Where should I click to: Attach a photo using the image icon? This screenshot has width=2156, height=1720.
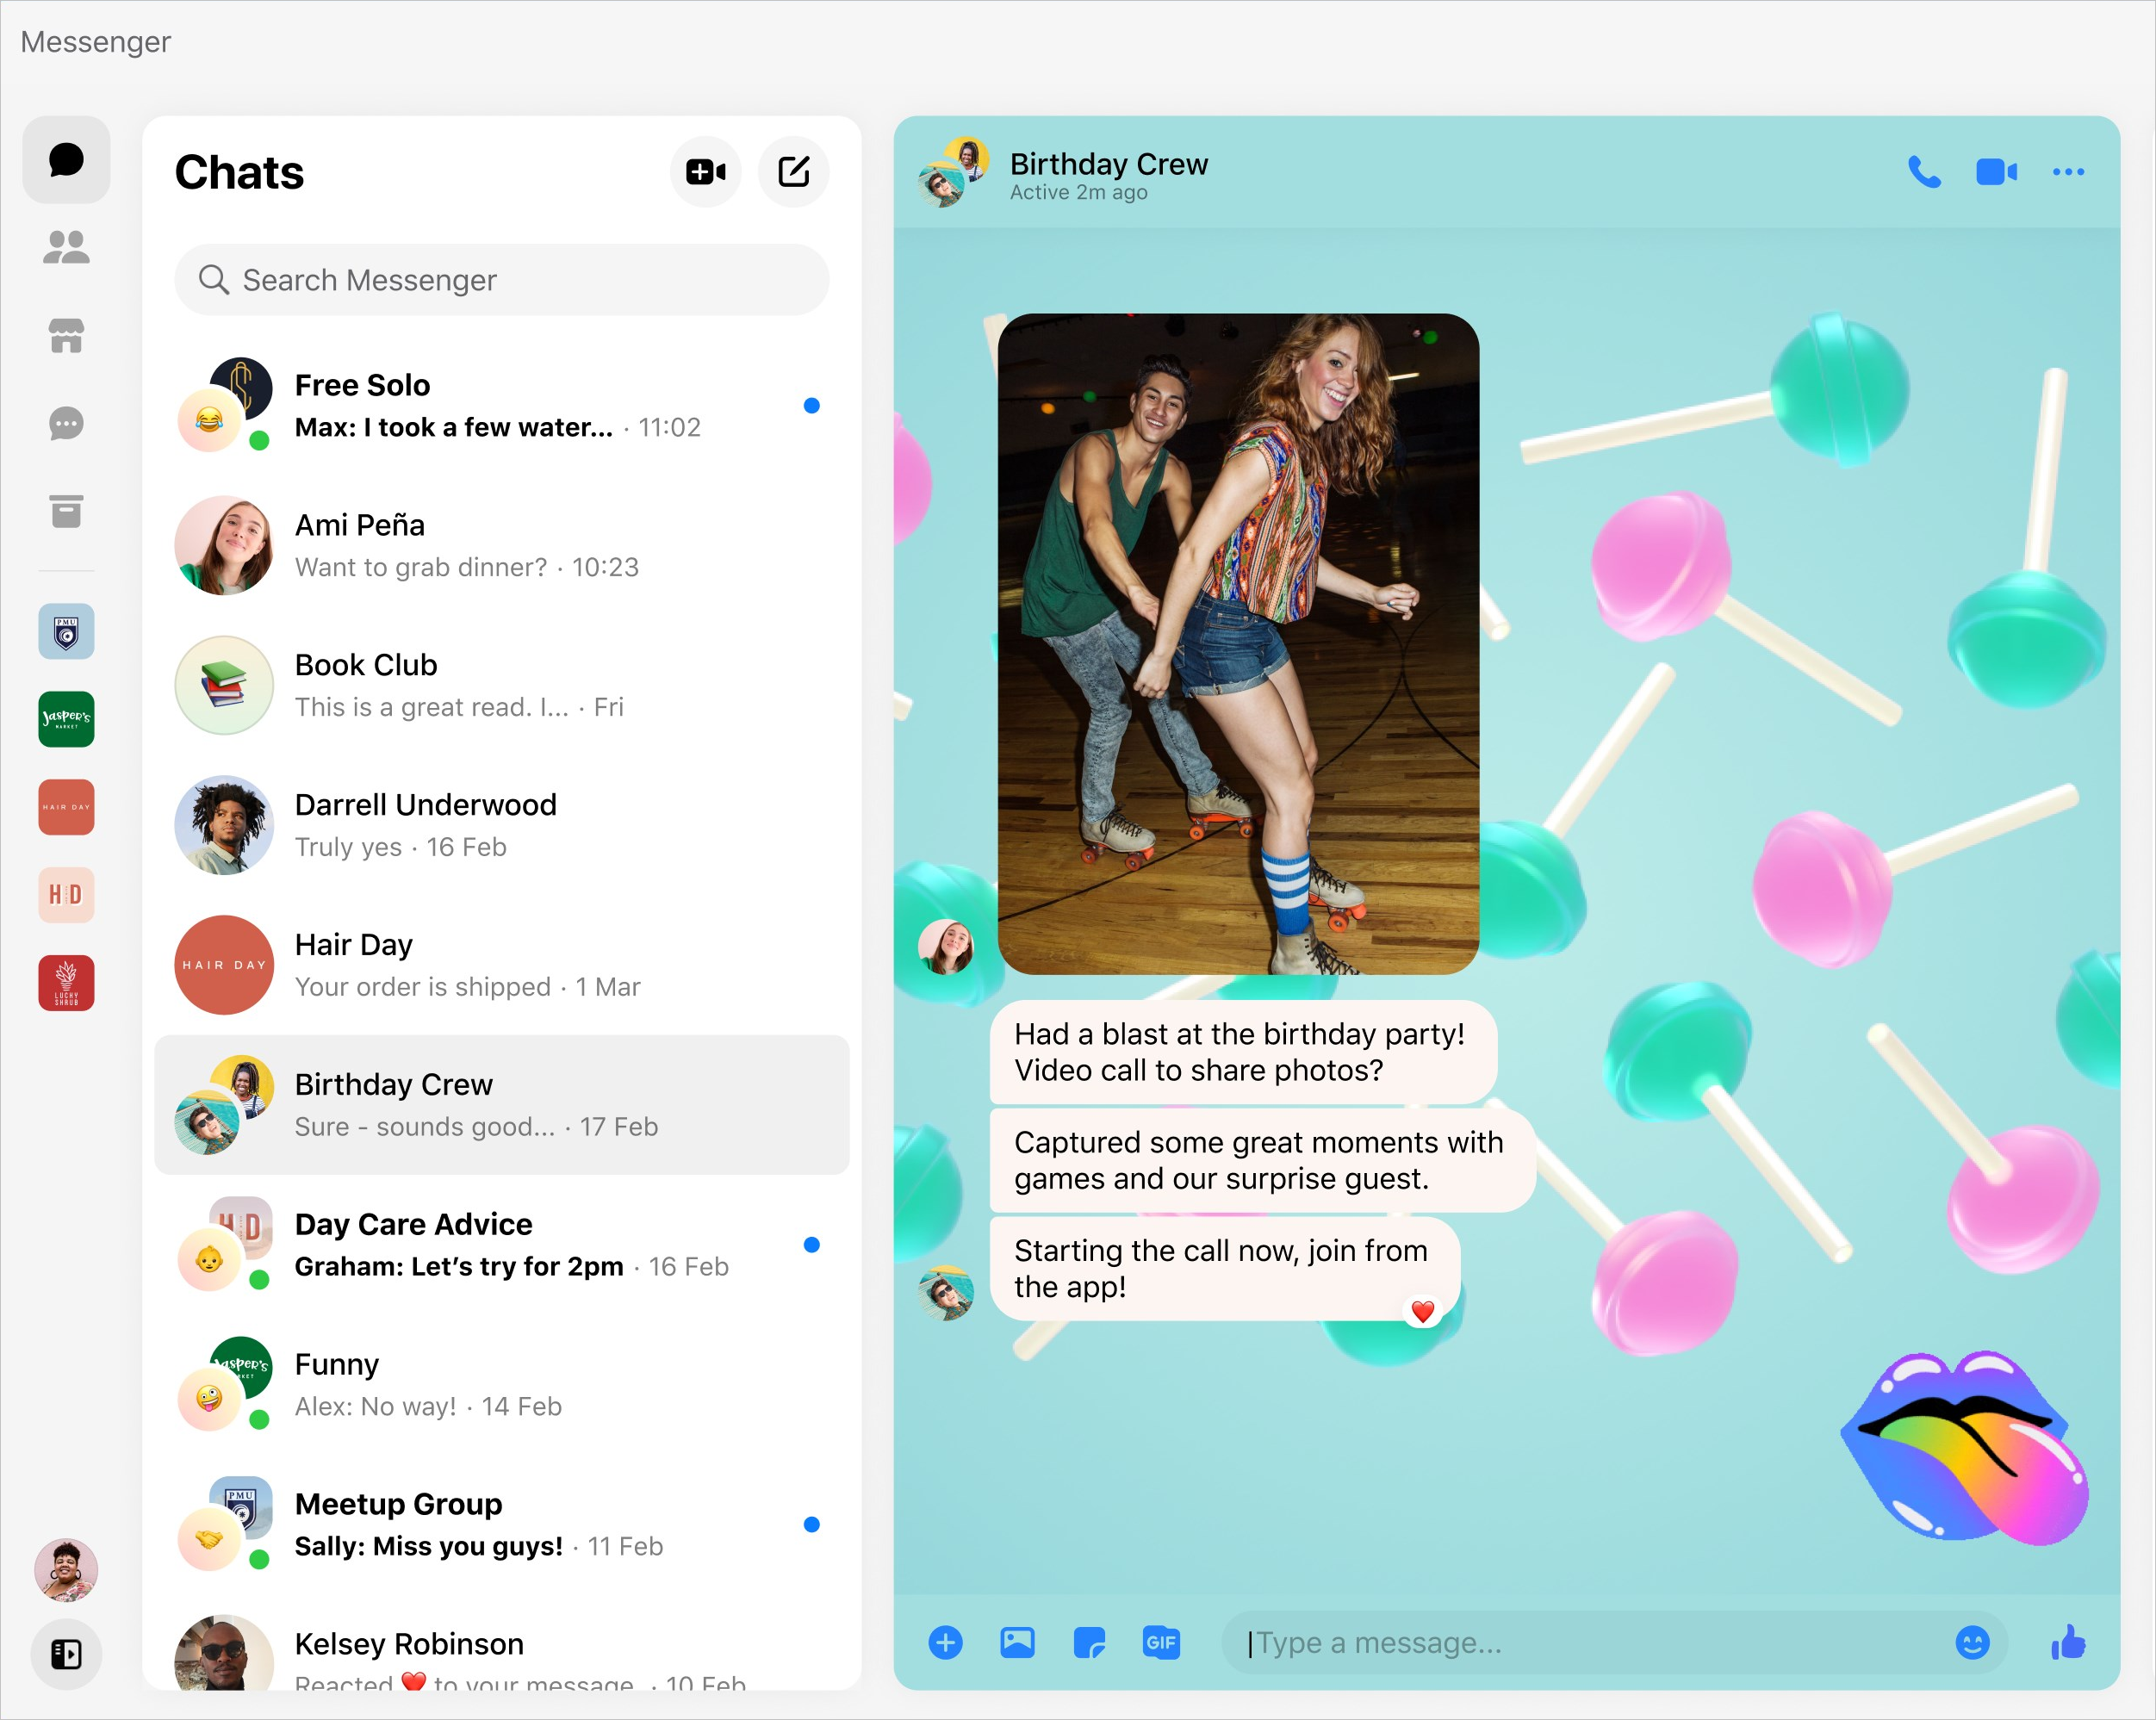coord(1017,1643)
